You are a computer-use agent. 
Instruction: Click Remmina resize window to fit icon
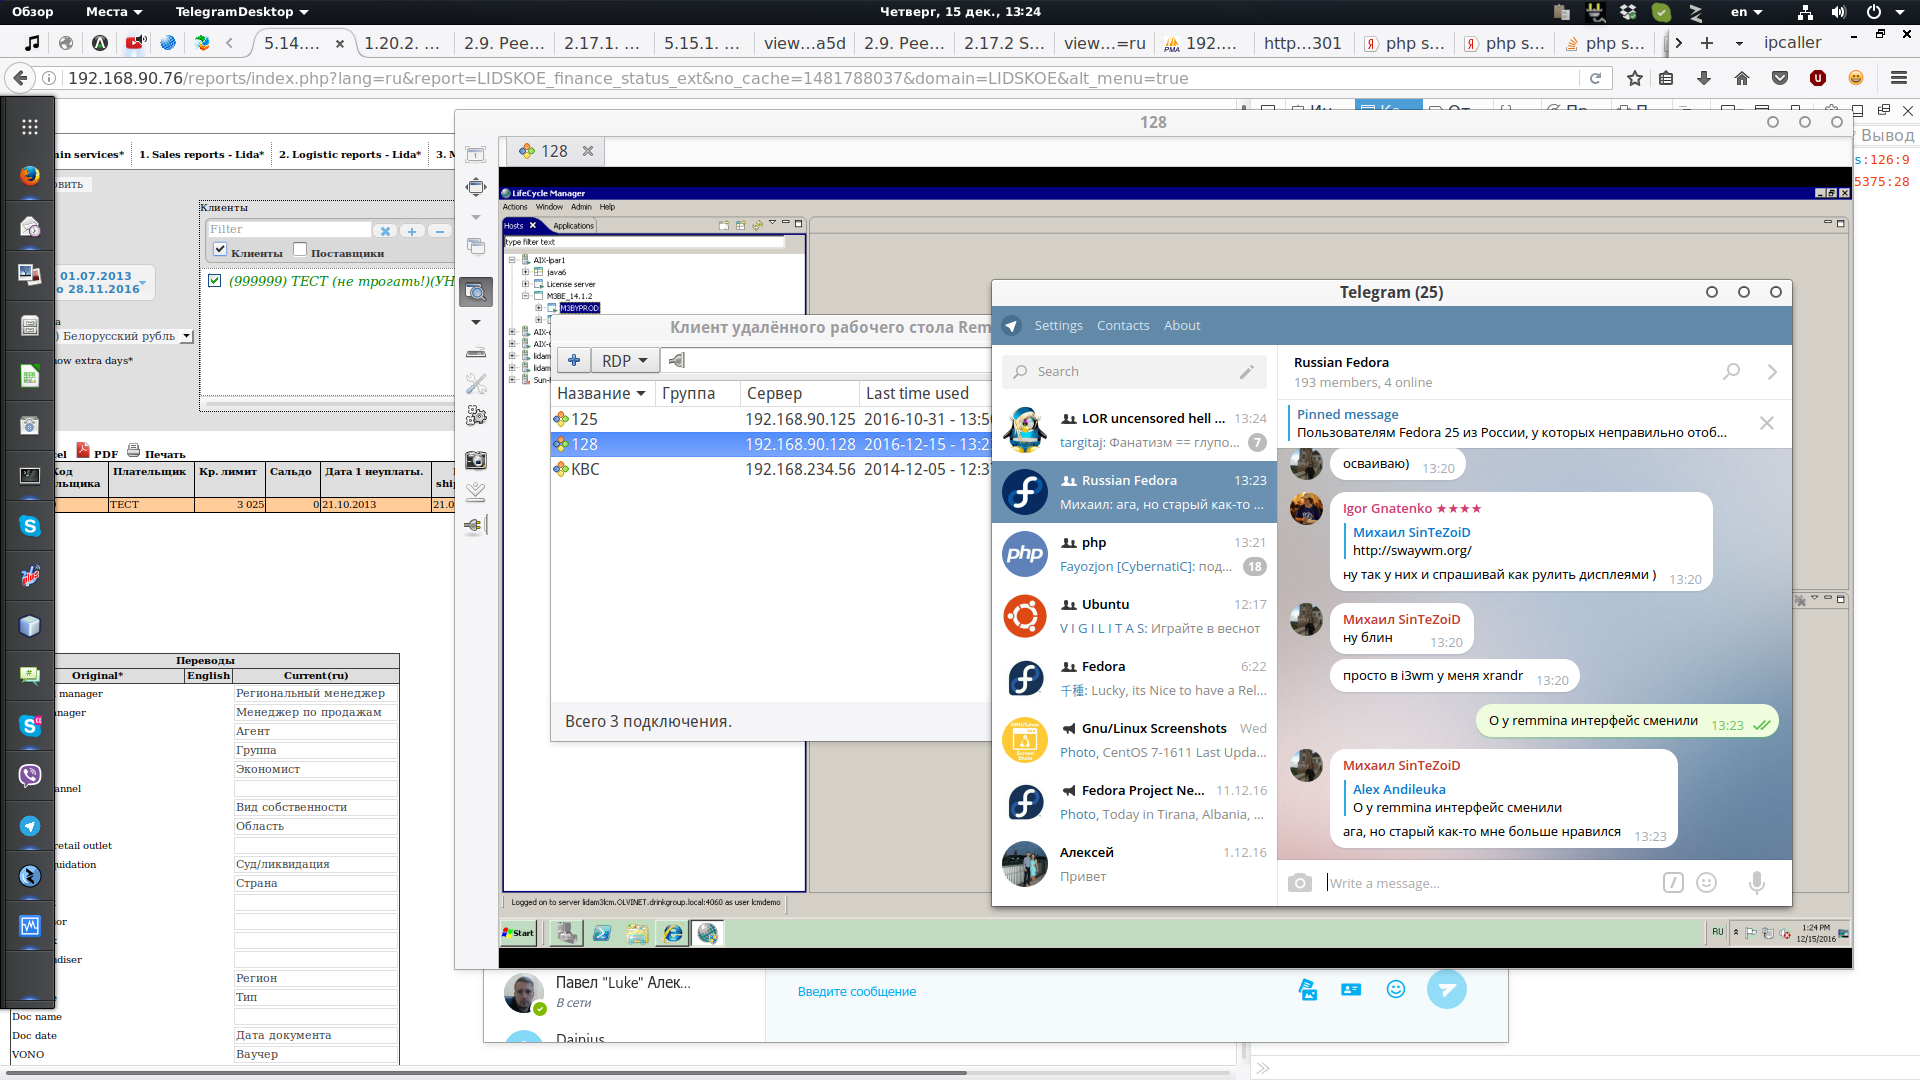point(476,154)
